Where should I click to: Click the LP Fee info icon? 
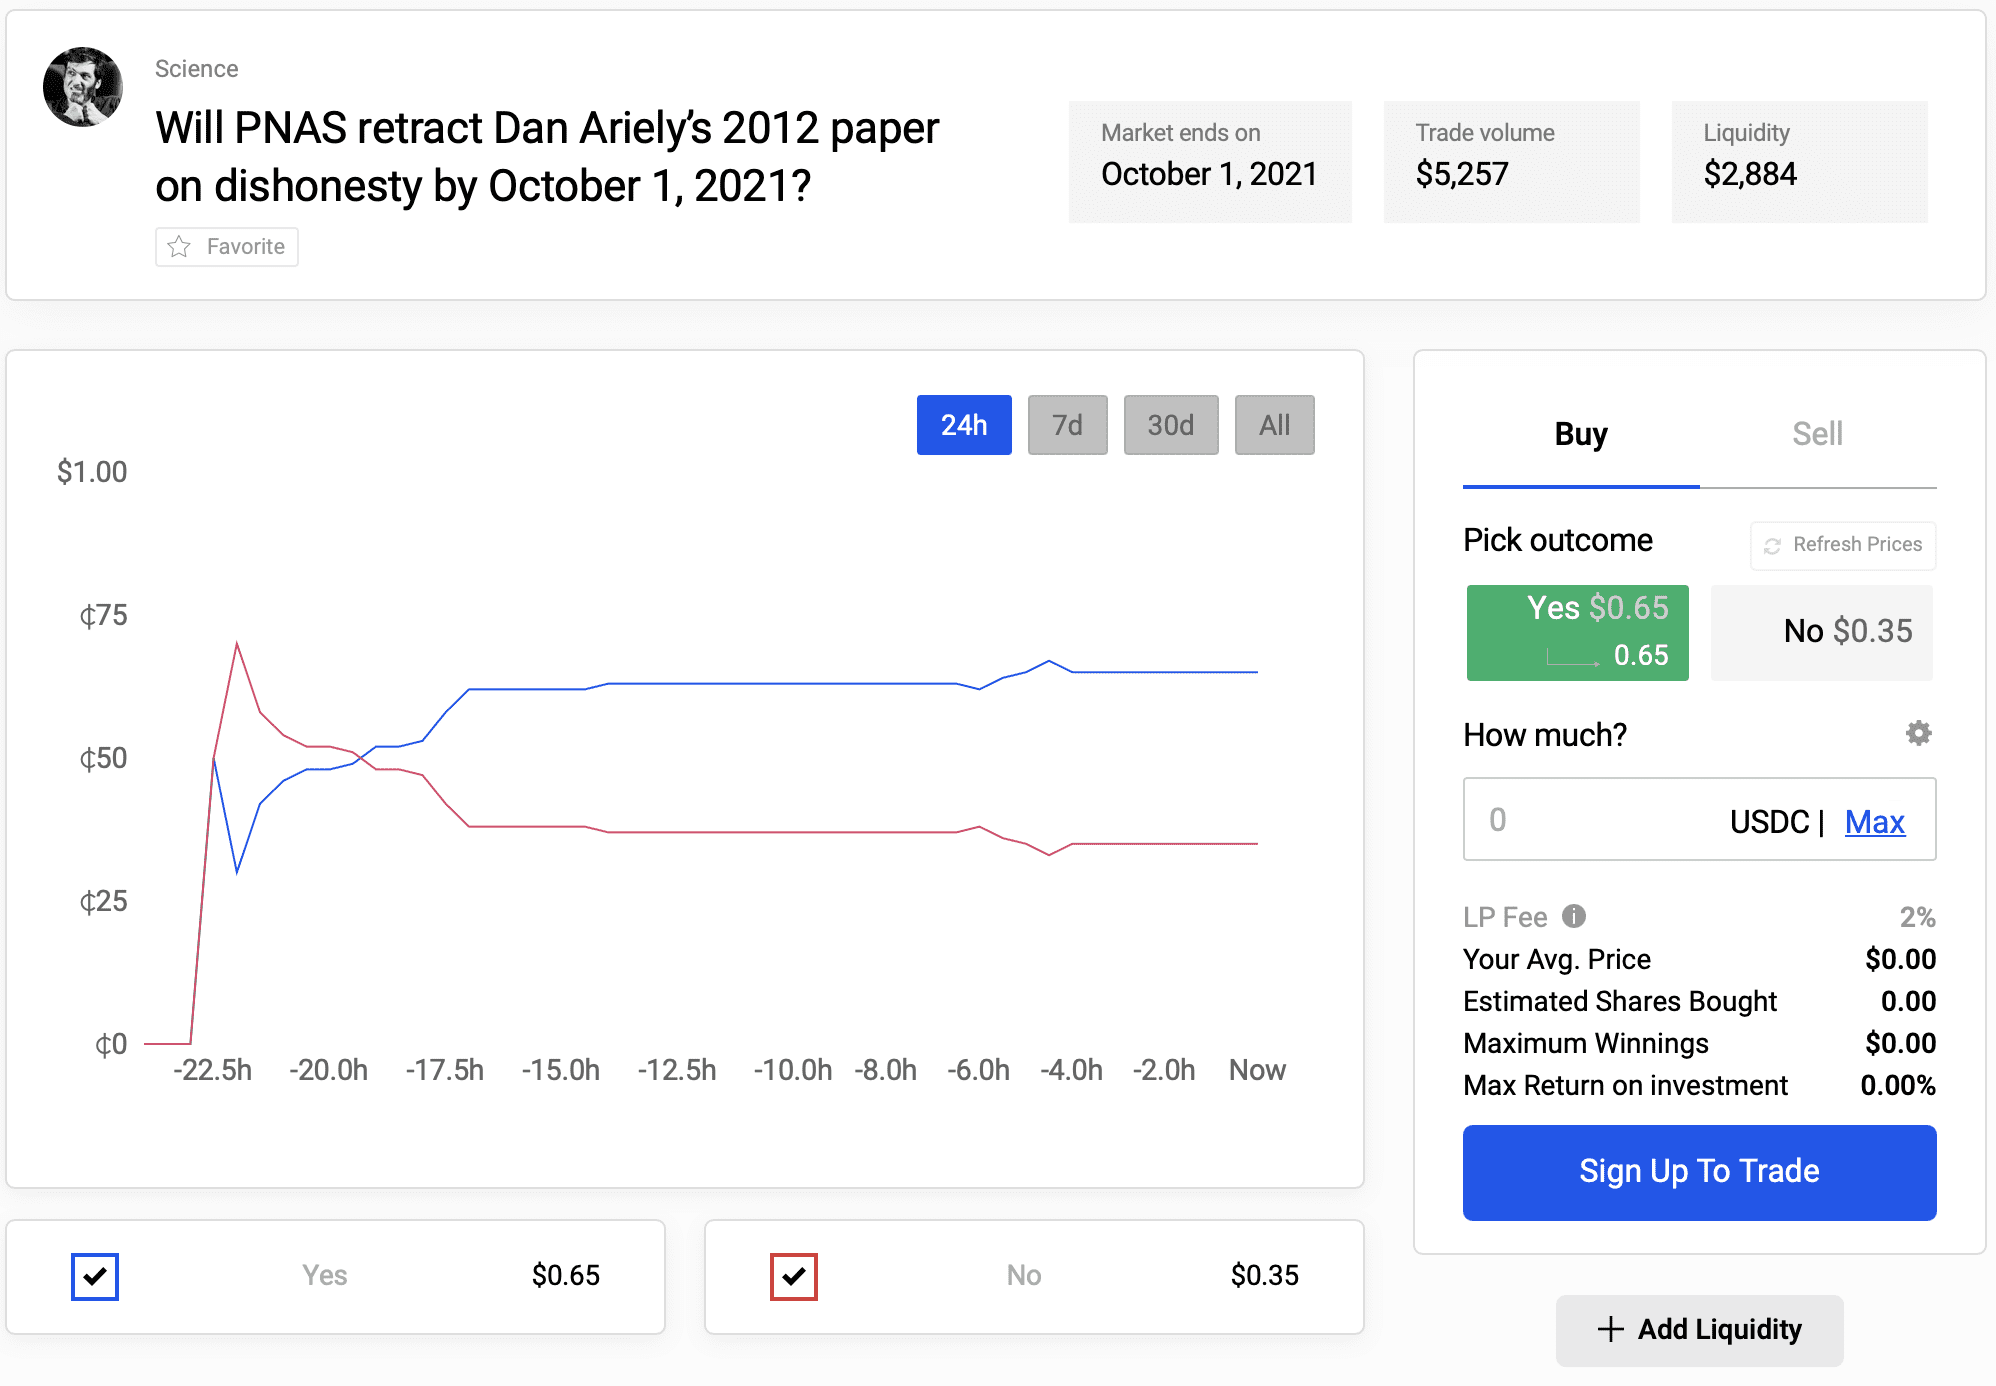click(x=1574, y=916)
